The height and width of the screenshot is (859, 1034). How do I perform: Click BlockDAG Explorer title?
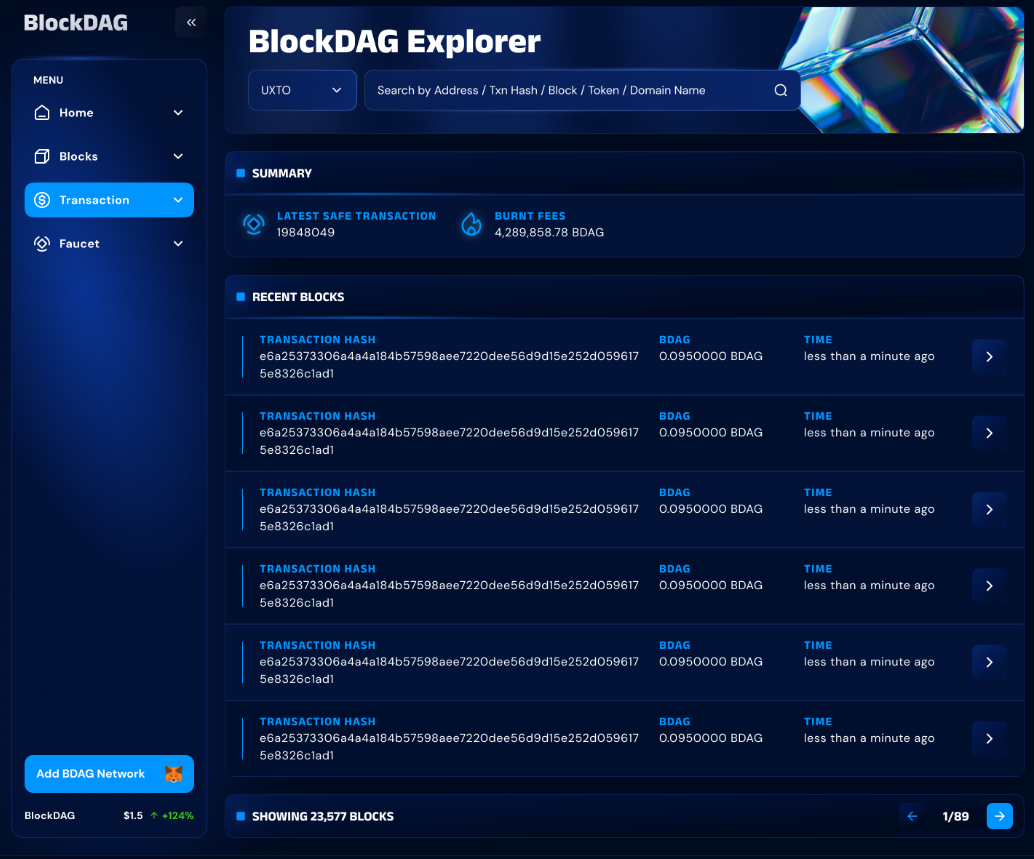tap(394, 41)
